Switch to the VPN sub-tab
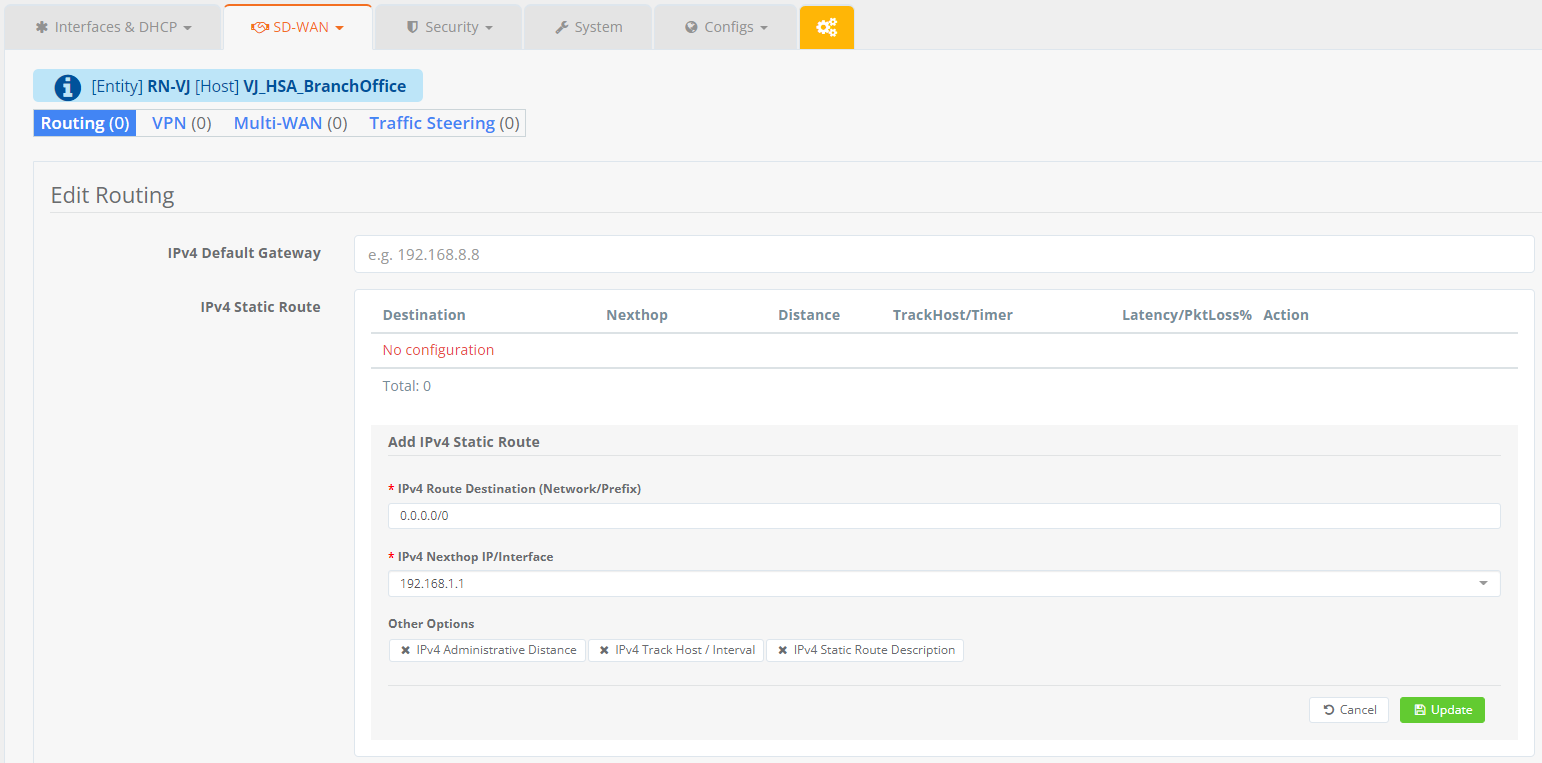1542x763 pixels. [x=181, y=123]
